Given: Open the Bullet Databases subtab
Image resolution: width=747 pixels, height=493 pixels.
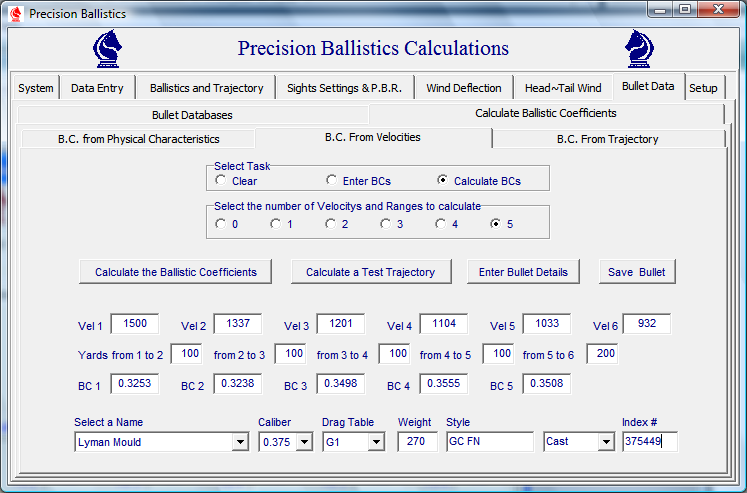Looking at the screenshot, I should pos(192,115).
